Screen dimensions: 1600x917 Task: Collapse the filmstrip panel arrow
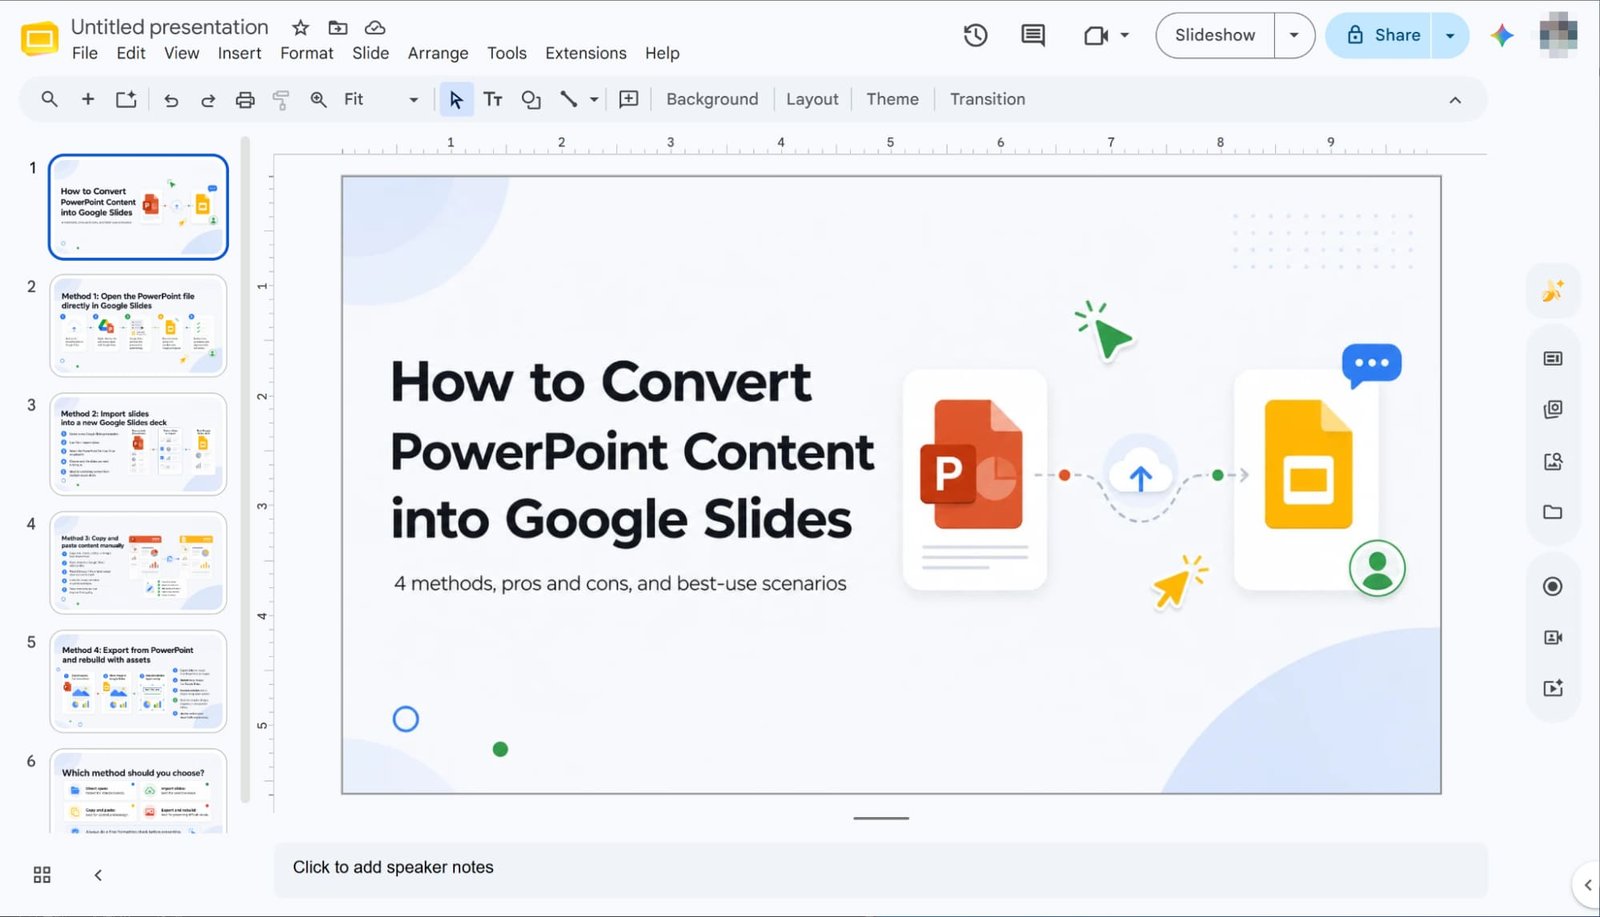pos(98,875)
